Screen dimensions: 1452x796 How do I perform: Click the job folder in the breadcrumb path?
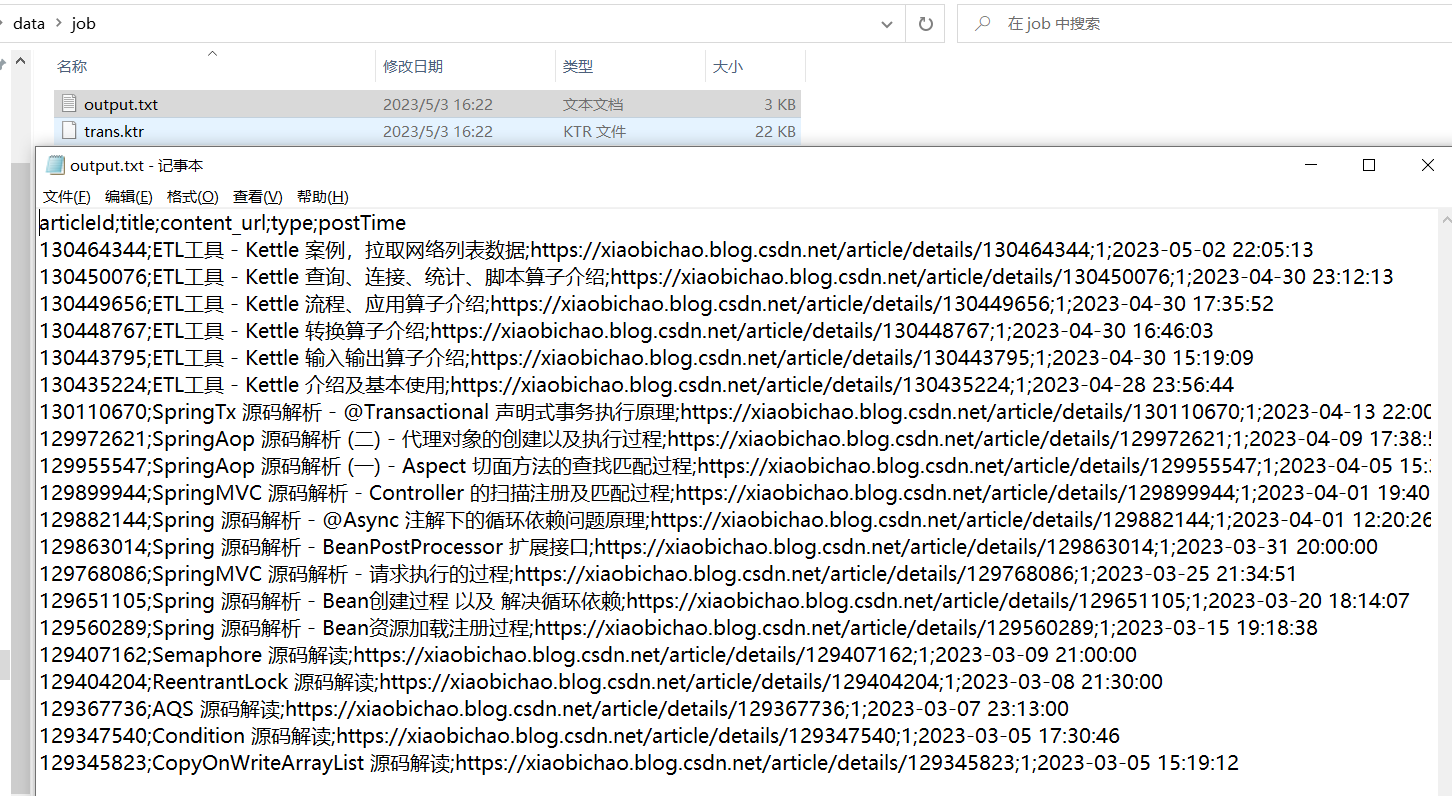(83, 22)
